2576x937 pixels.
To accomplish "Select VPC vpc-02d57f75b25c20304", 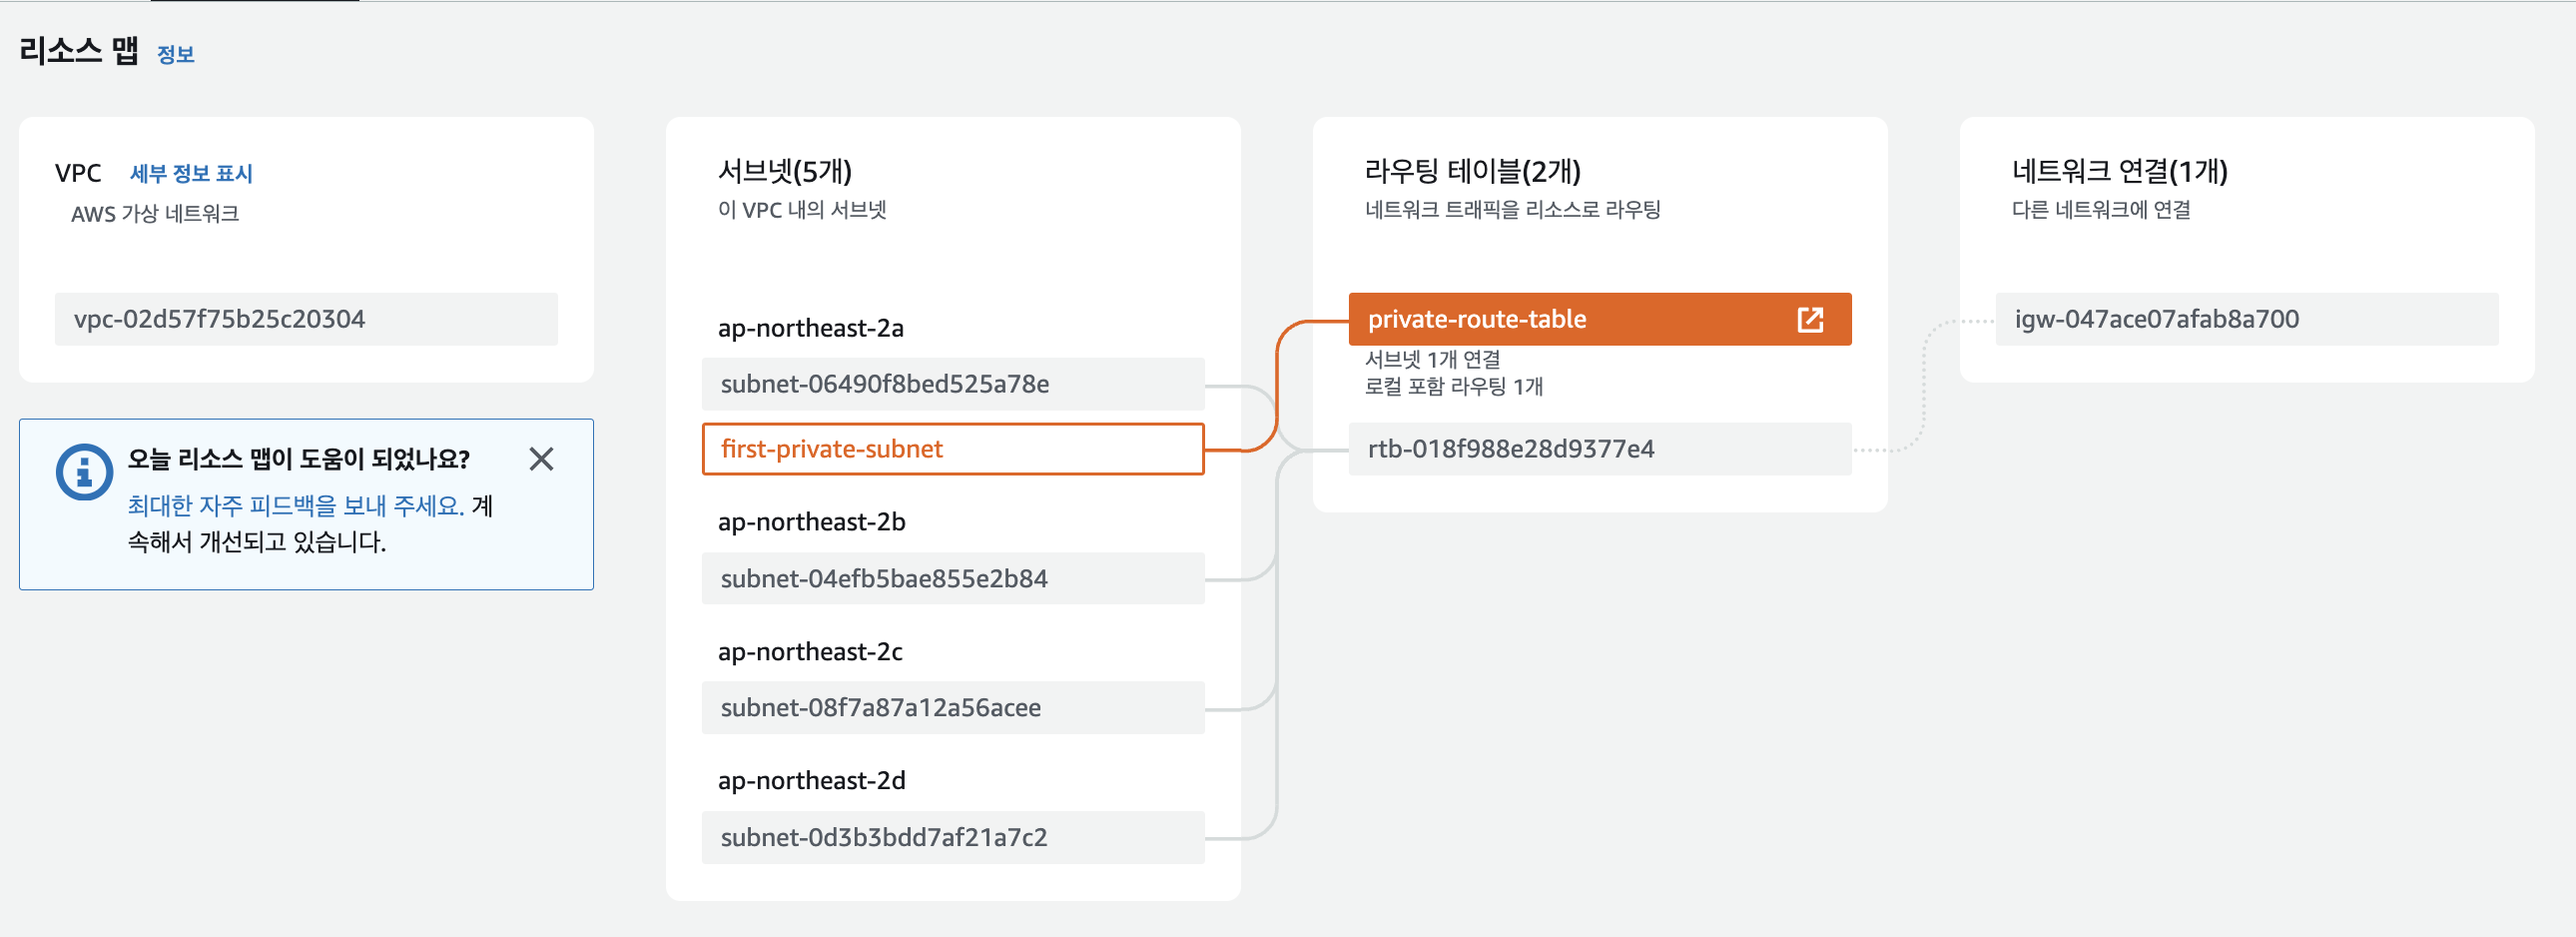I will (x=305, y=319).
